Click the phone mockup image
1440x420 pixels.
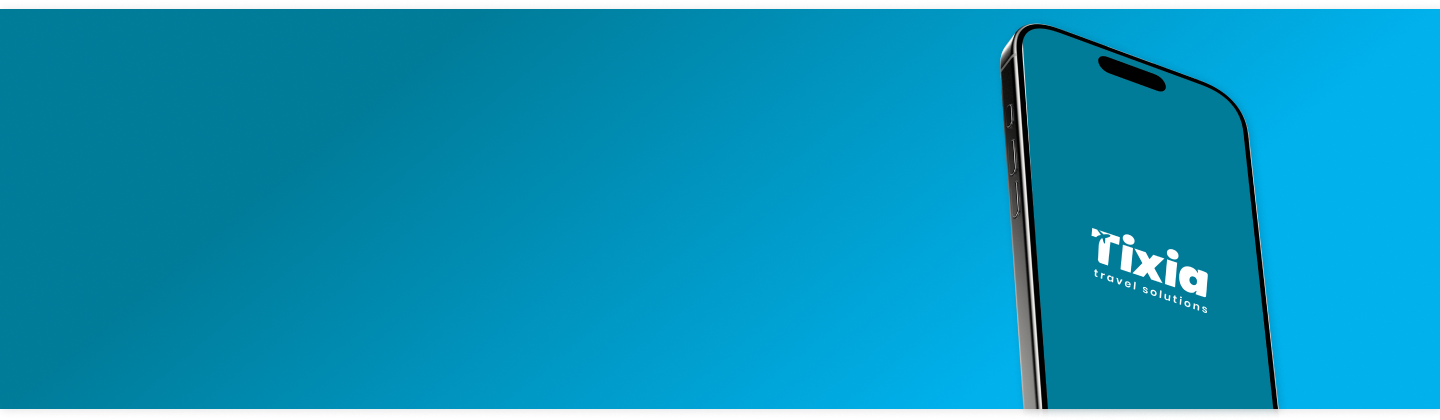[1138, 217]
